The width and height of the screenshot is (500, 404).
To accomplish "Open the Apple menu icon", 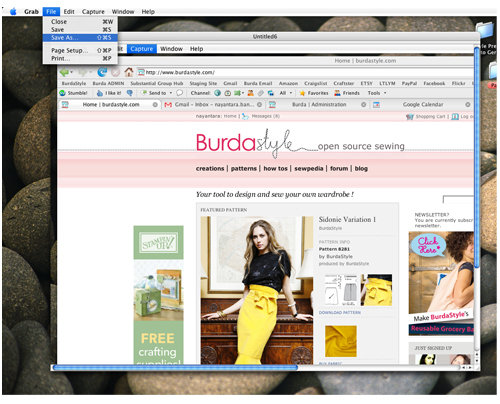I will point(13,12).
